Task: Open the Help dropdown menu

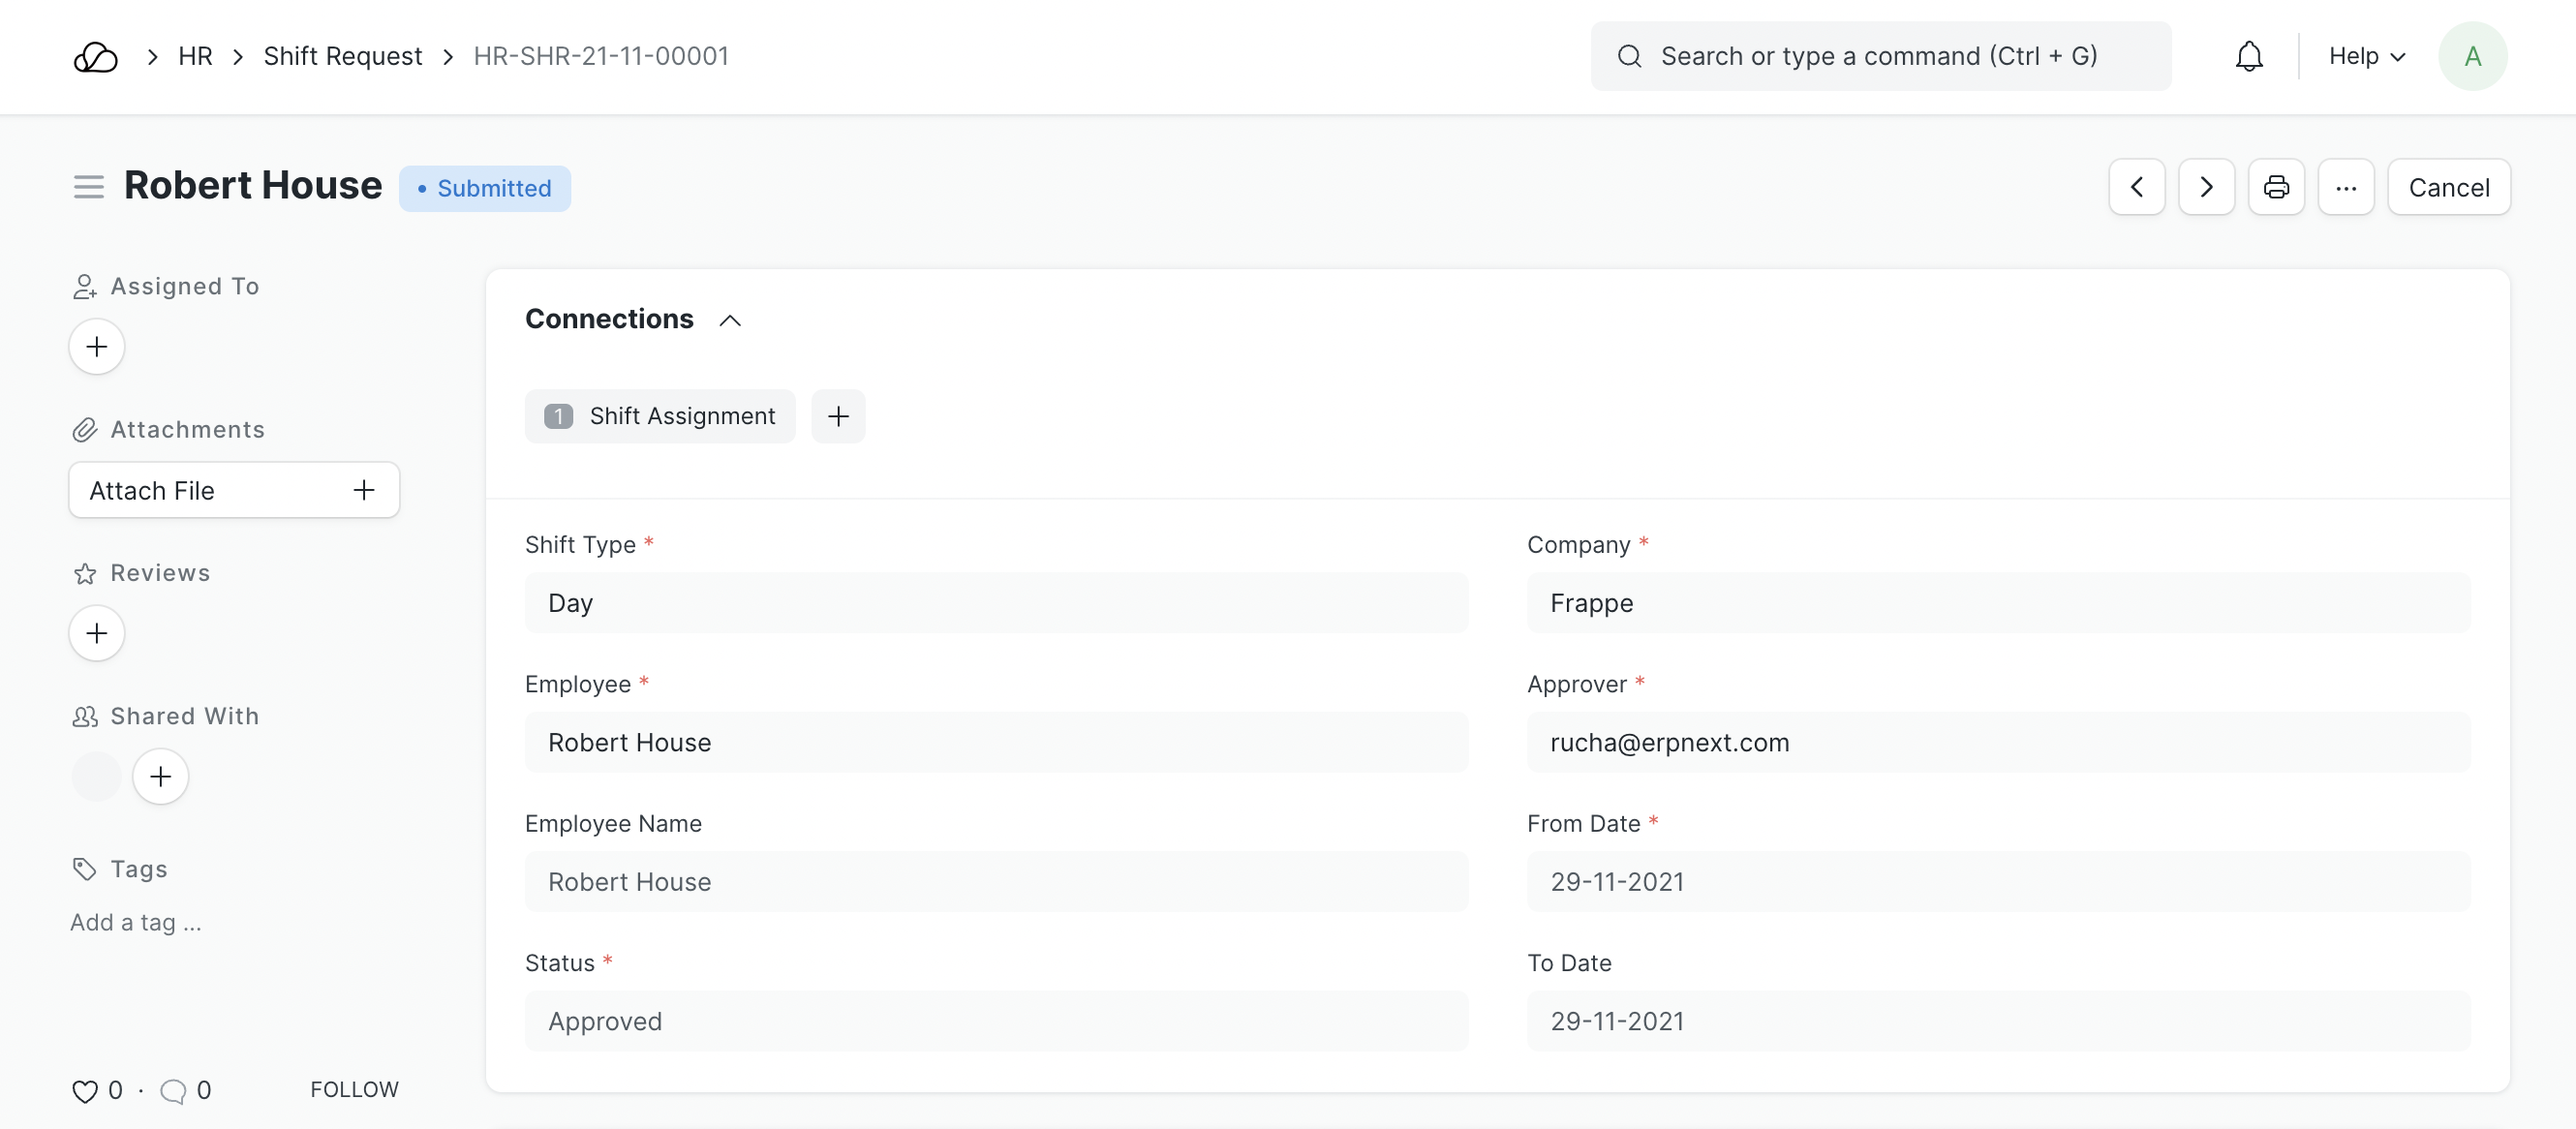Action: (2366, 57)
